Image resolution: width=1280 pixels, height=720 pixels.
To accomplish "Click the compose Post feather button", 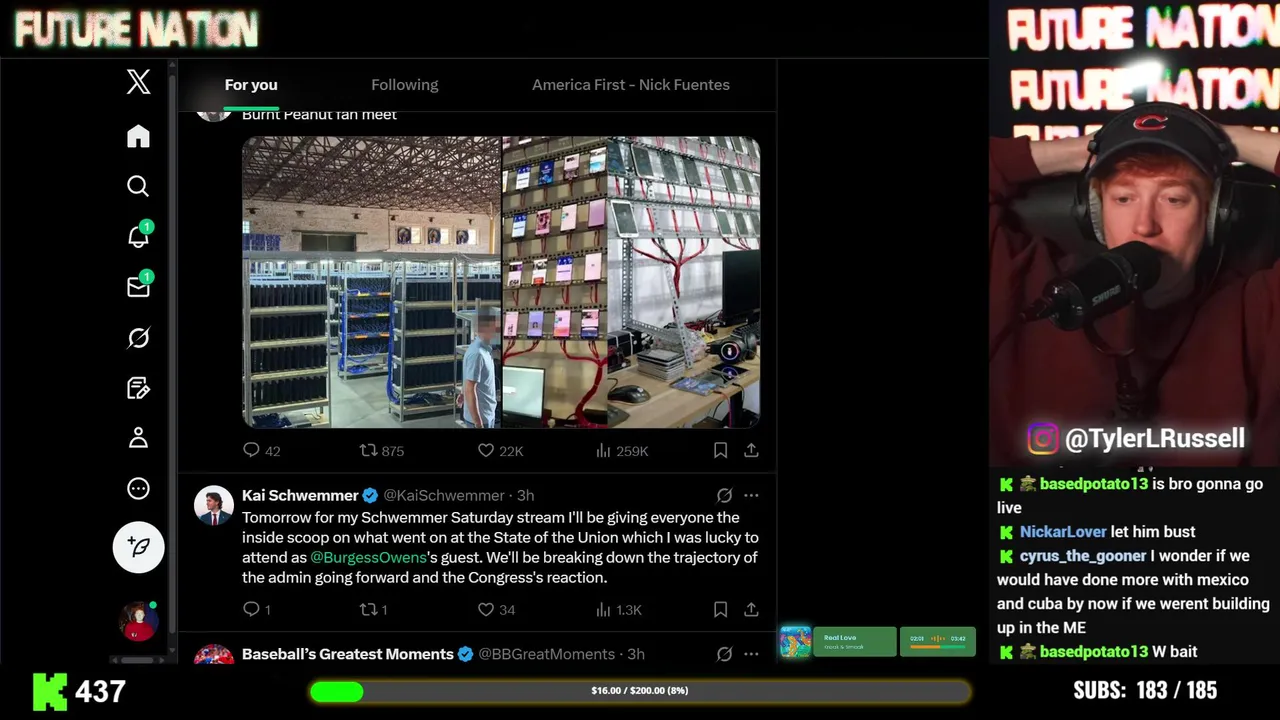I will click(138, 547).
